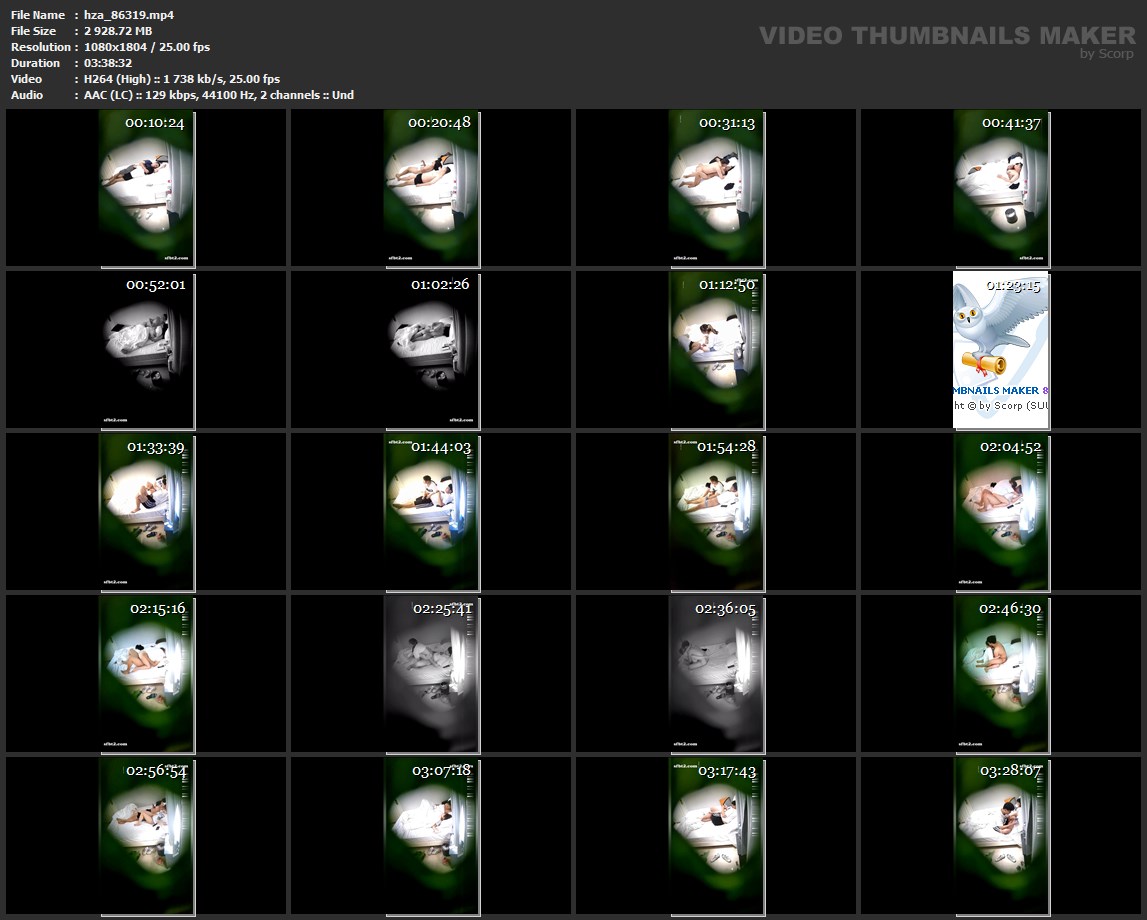Choose the frame stamped 02:15:16

coord(146,674)
